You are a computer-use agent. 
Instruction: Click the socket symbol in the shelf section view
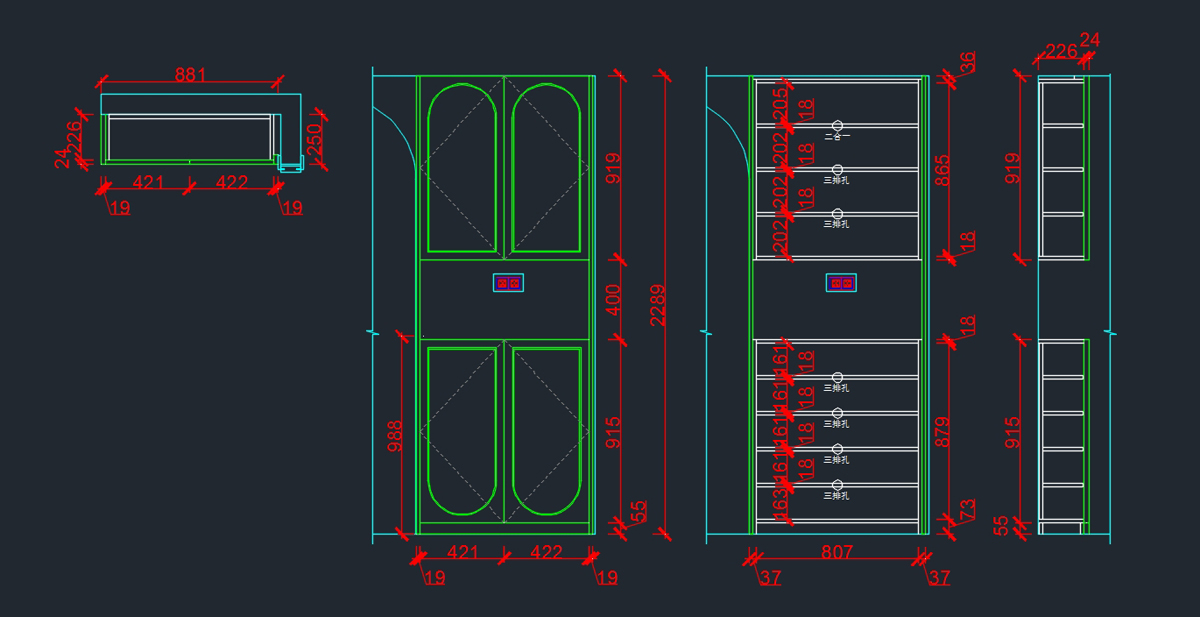(x=841, y=283)
